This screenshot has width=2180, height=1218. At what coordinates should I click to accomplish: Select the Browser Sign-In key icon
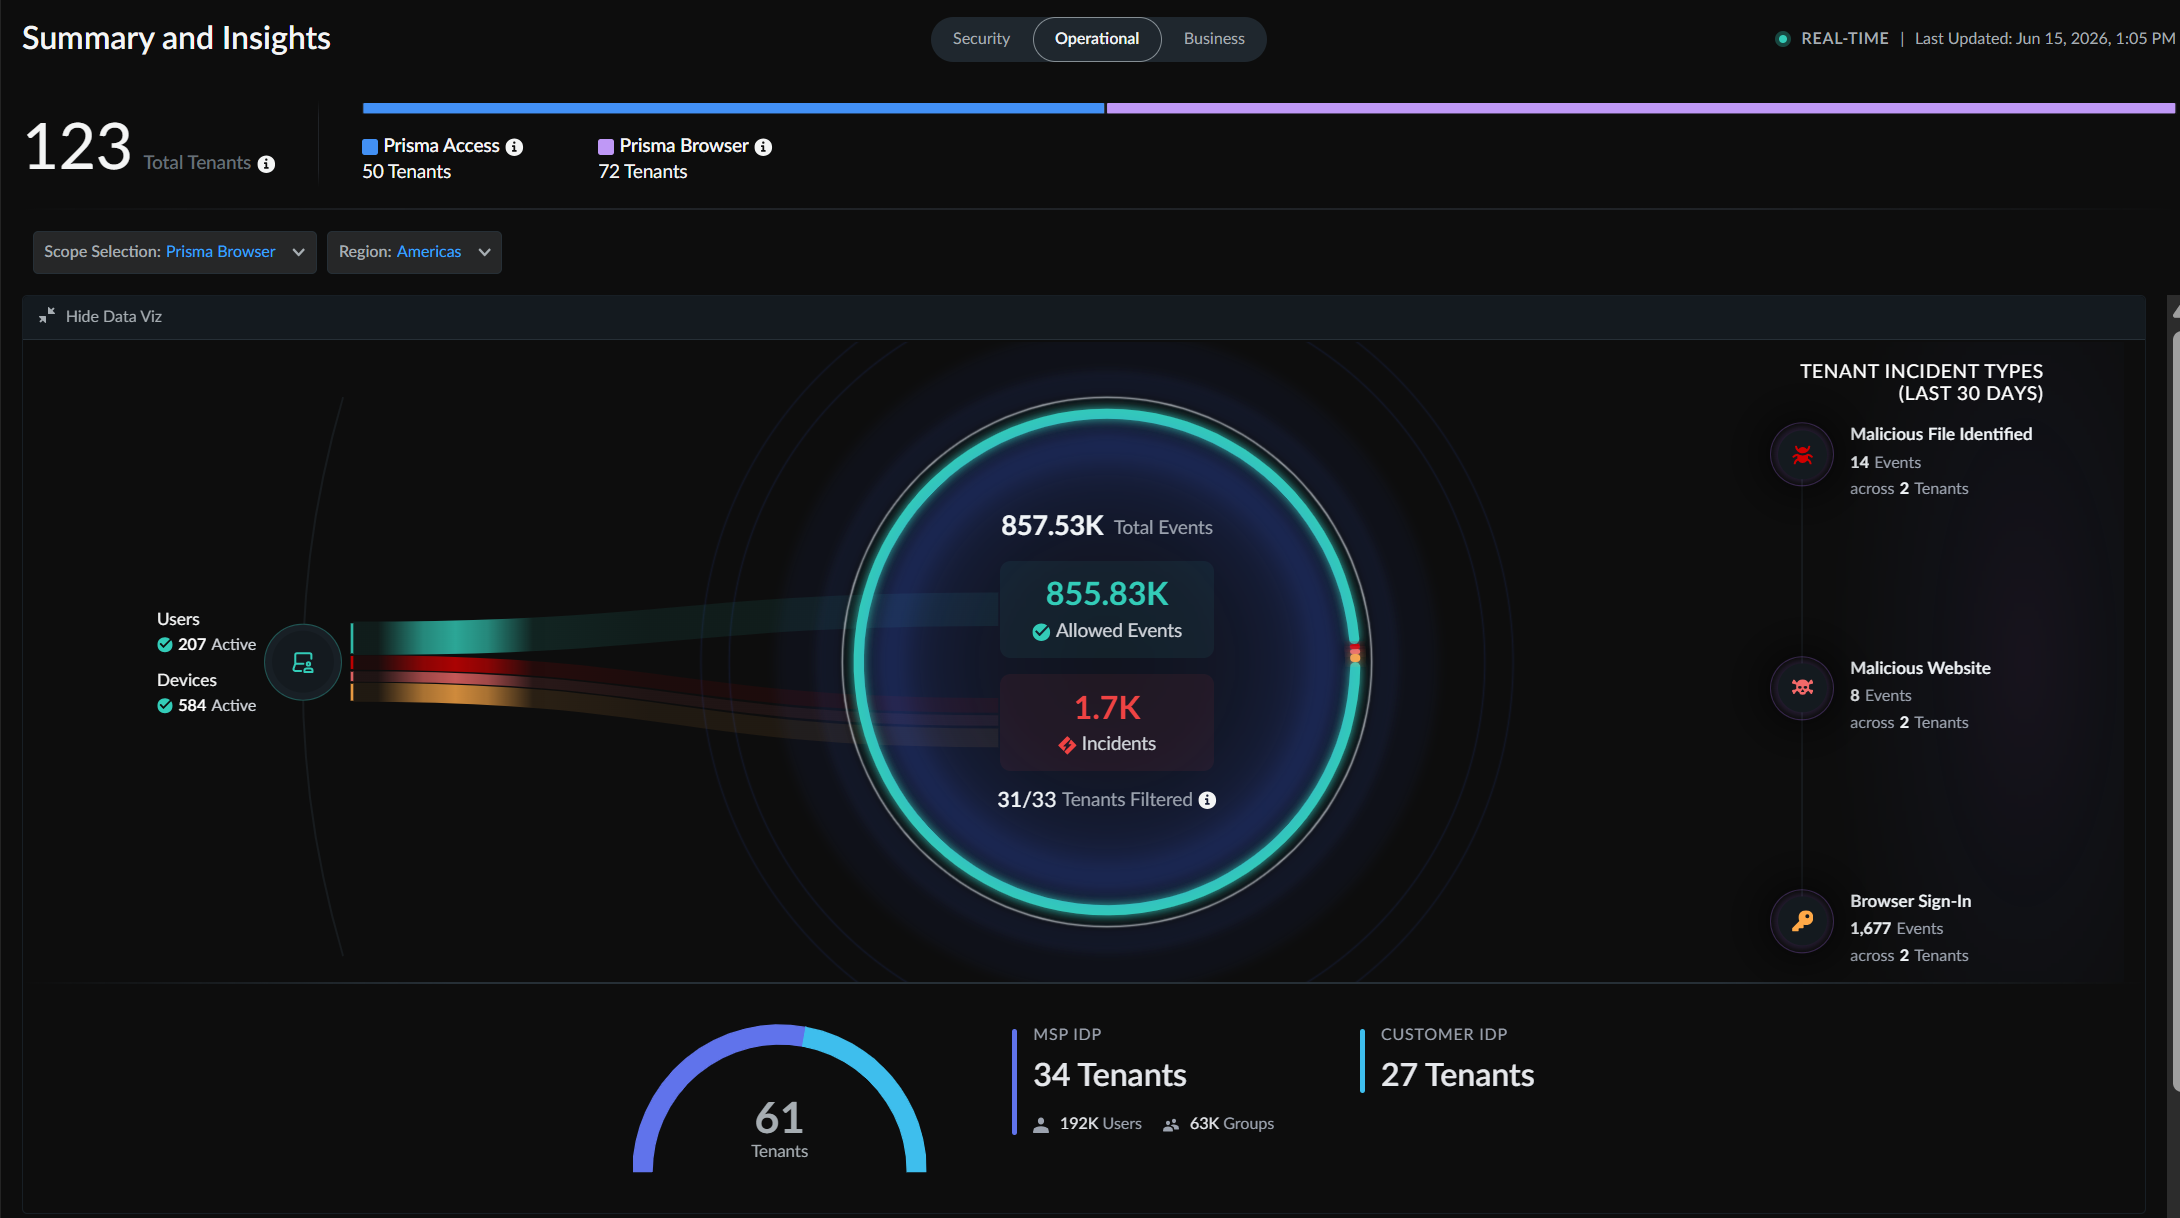pos(1802,921)
